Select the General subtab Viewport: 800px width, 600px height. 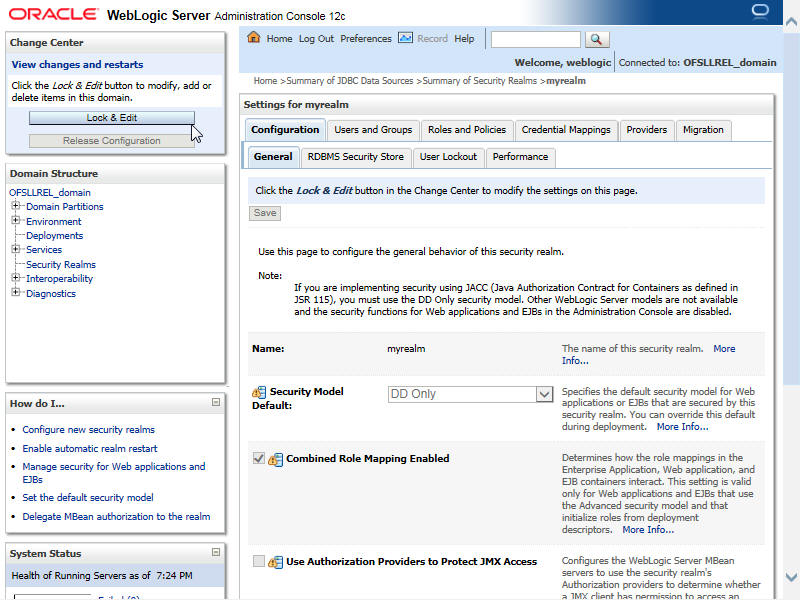tap(273, 157)
